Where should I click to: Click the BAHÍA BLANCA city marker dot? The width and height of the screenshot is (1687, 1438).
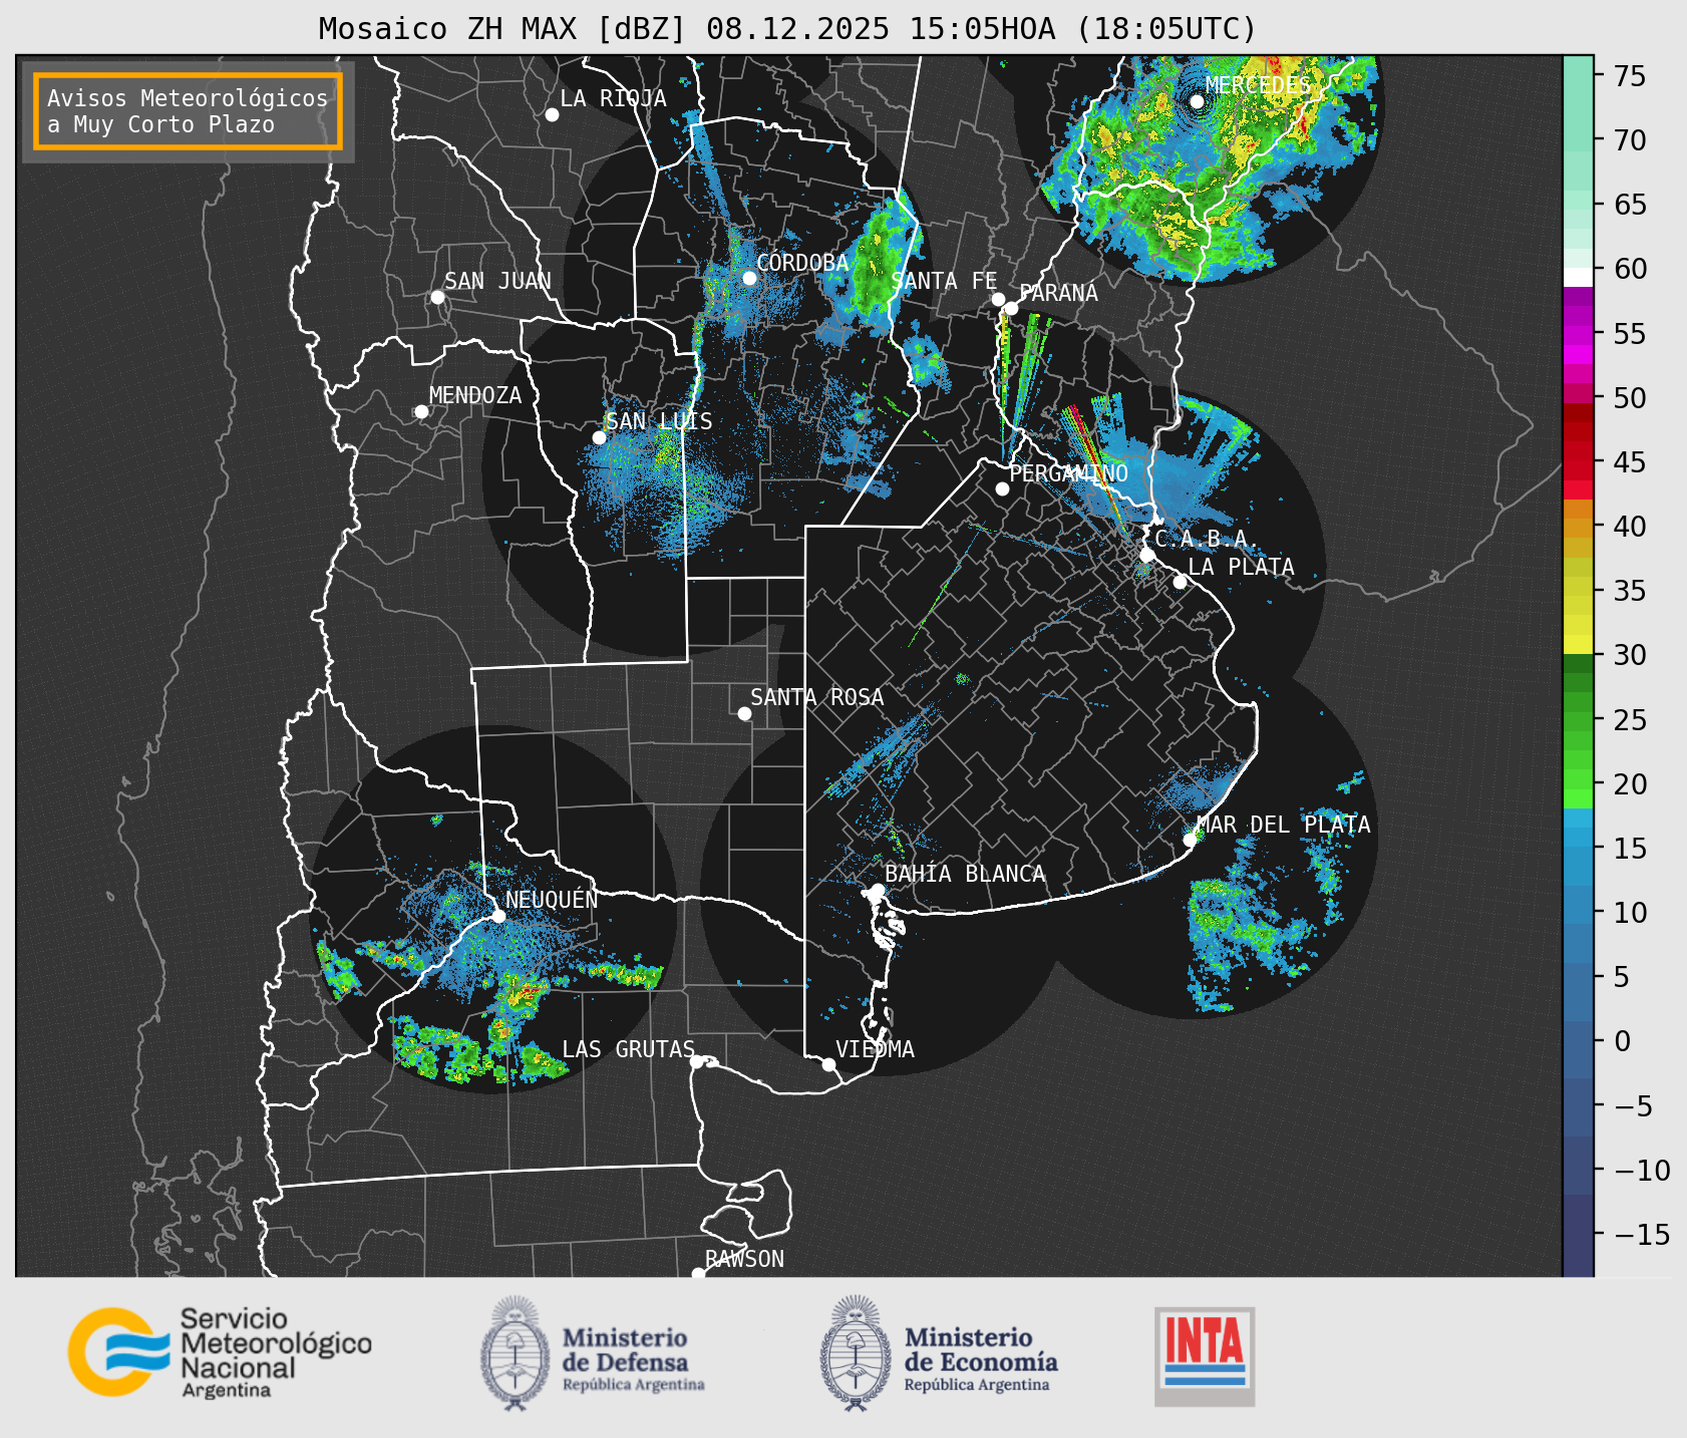click(x=877, y=890)
